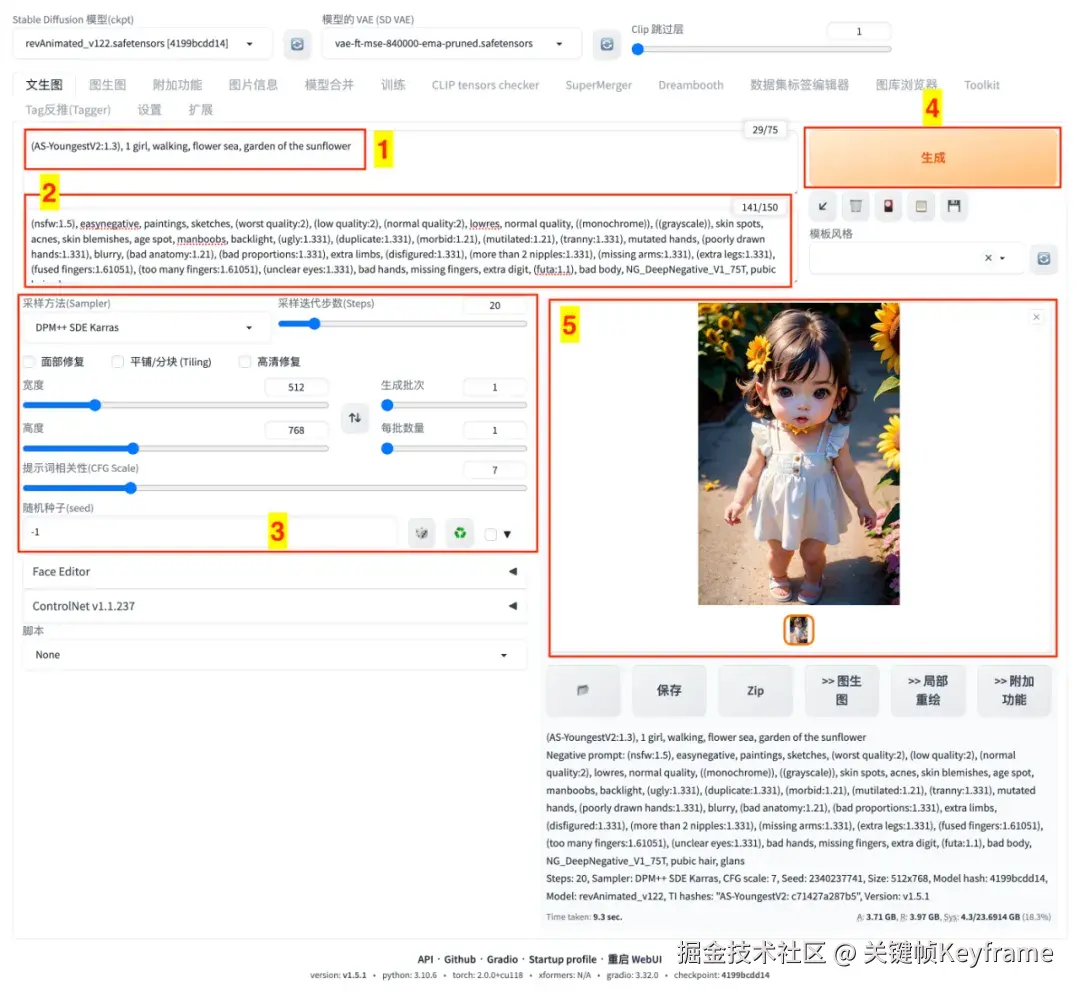This screenshot has height=994, width=1080.
Task: Adjust the 高度 height slider
Action: tap(176, 448)
